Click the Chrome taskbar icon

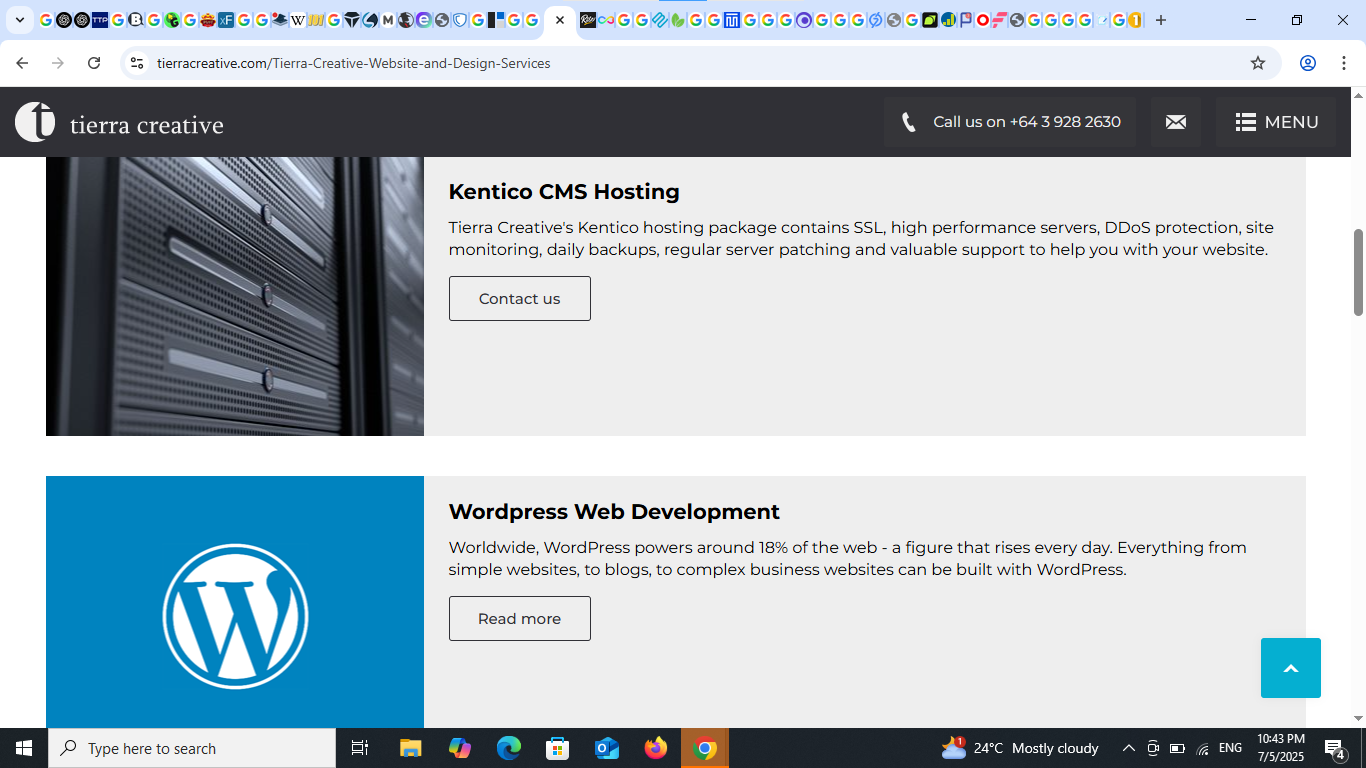pos(705,748)
